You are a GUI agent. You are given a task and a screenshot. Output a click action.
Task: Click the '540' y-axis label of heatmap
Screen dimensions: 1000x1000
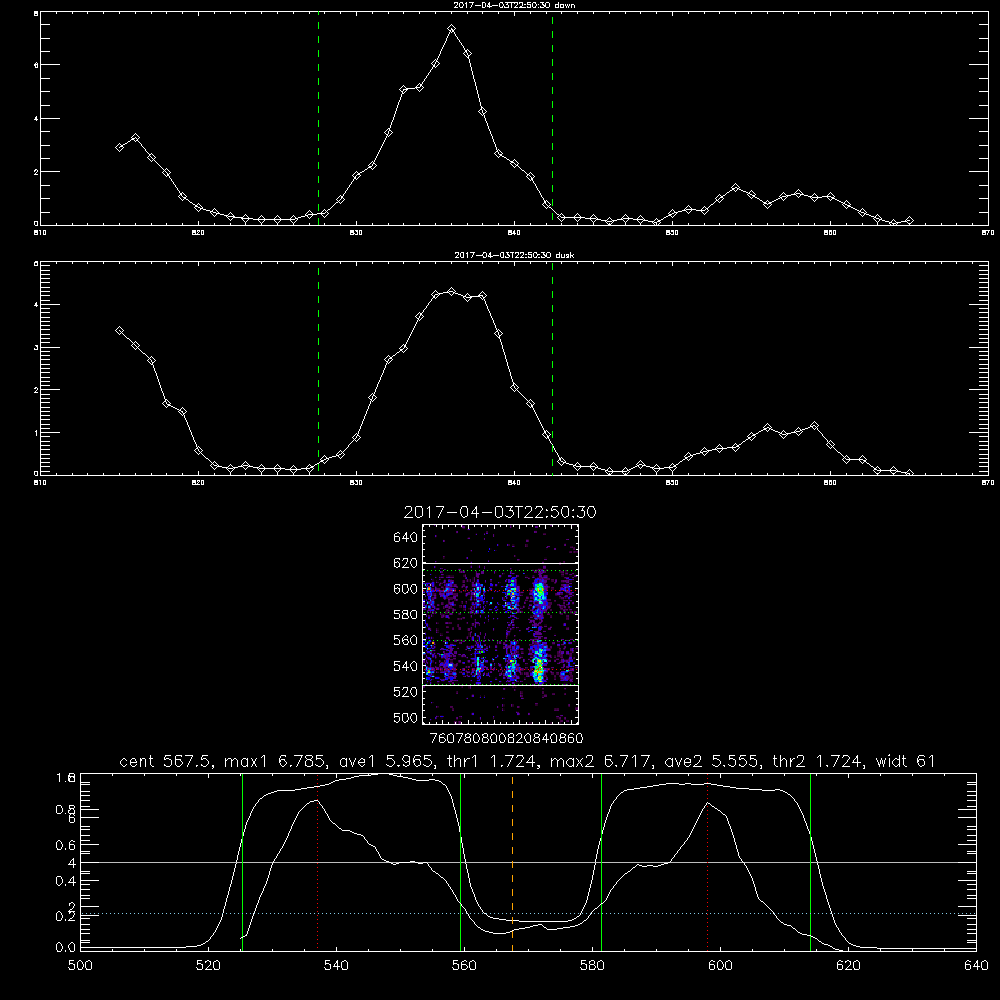406,666
